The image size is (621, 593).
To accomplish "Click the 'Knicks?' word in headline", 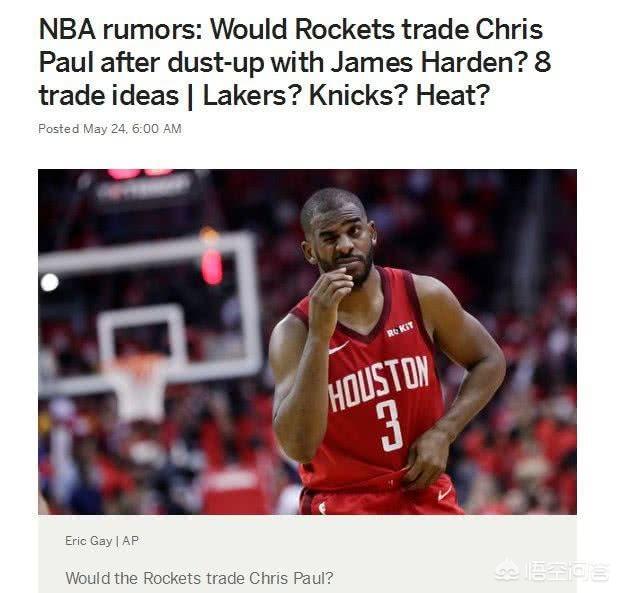I will (358, 95).
